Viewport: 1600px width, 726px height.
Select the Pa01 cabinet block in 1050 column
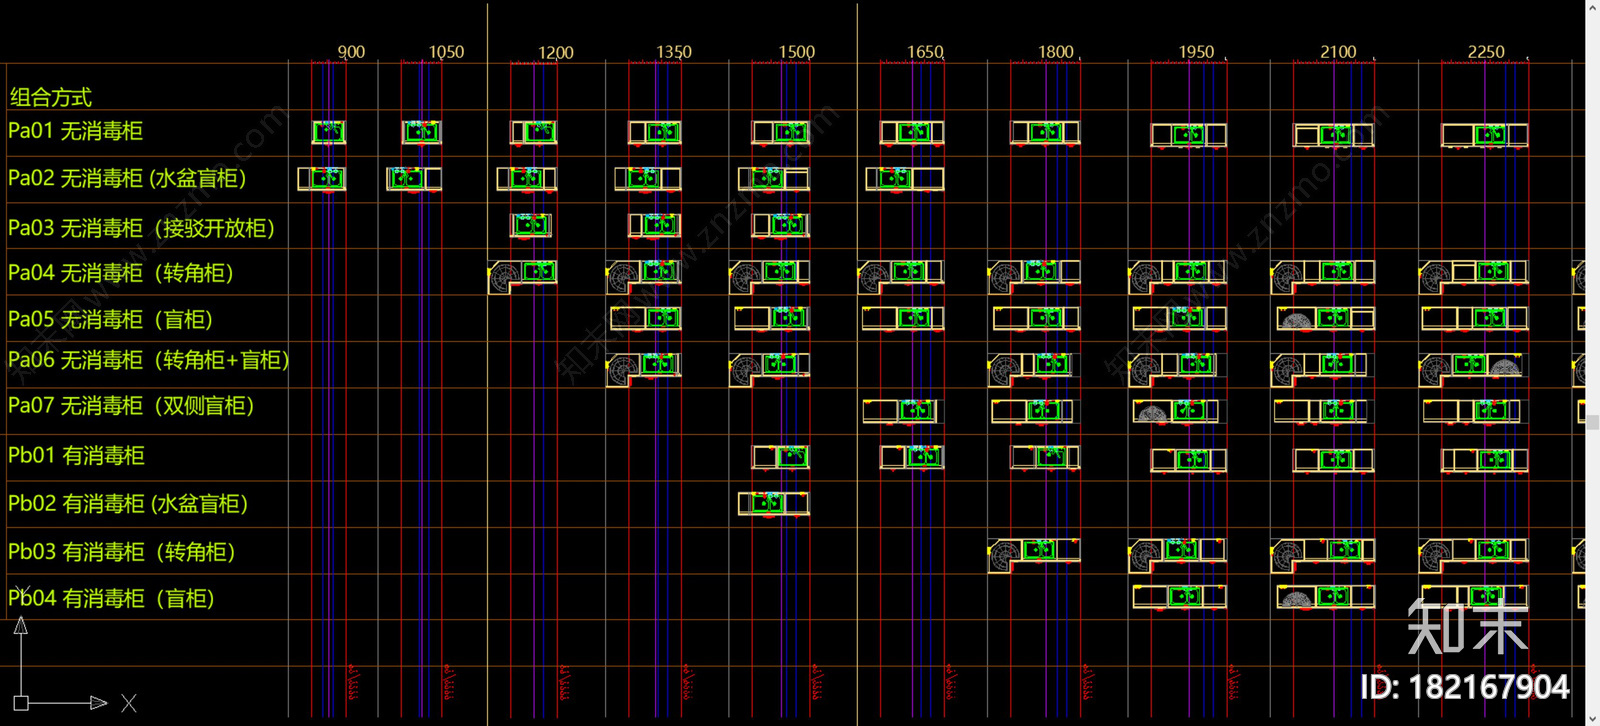[x=421, y=132]
